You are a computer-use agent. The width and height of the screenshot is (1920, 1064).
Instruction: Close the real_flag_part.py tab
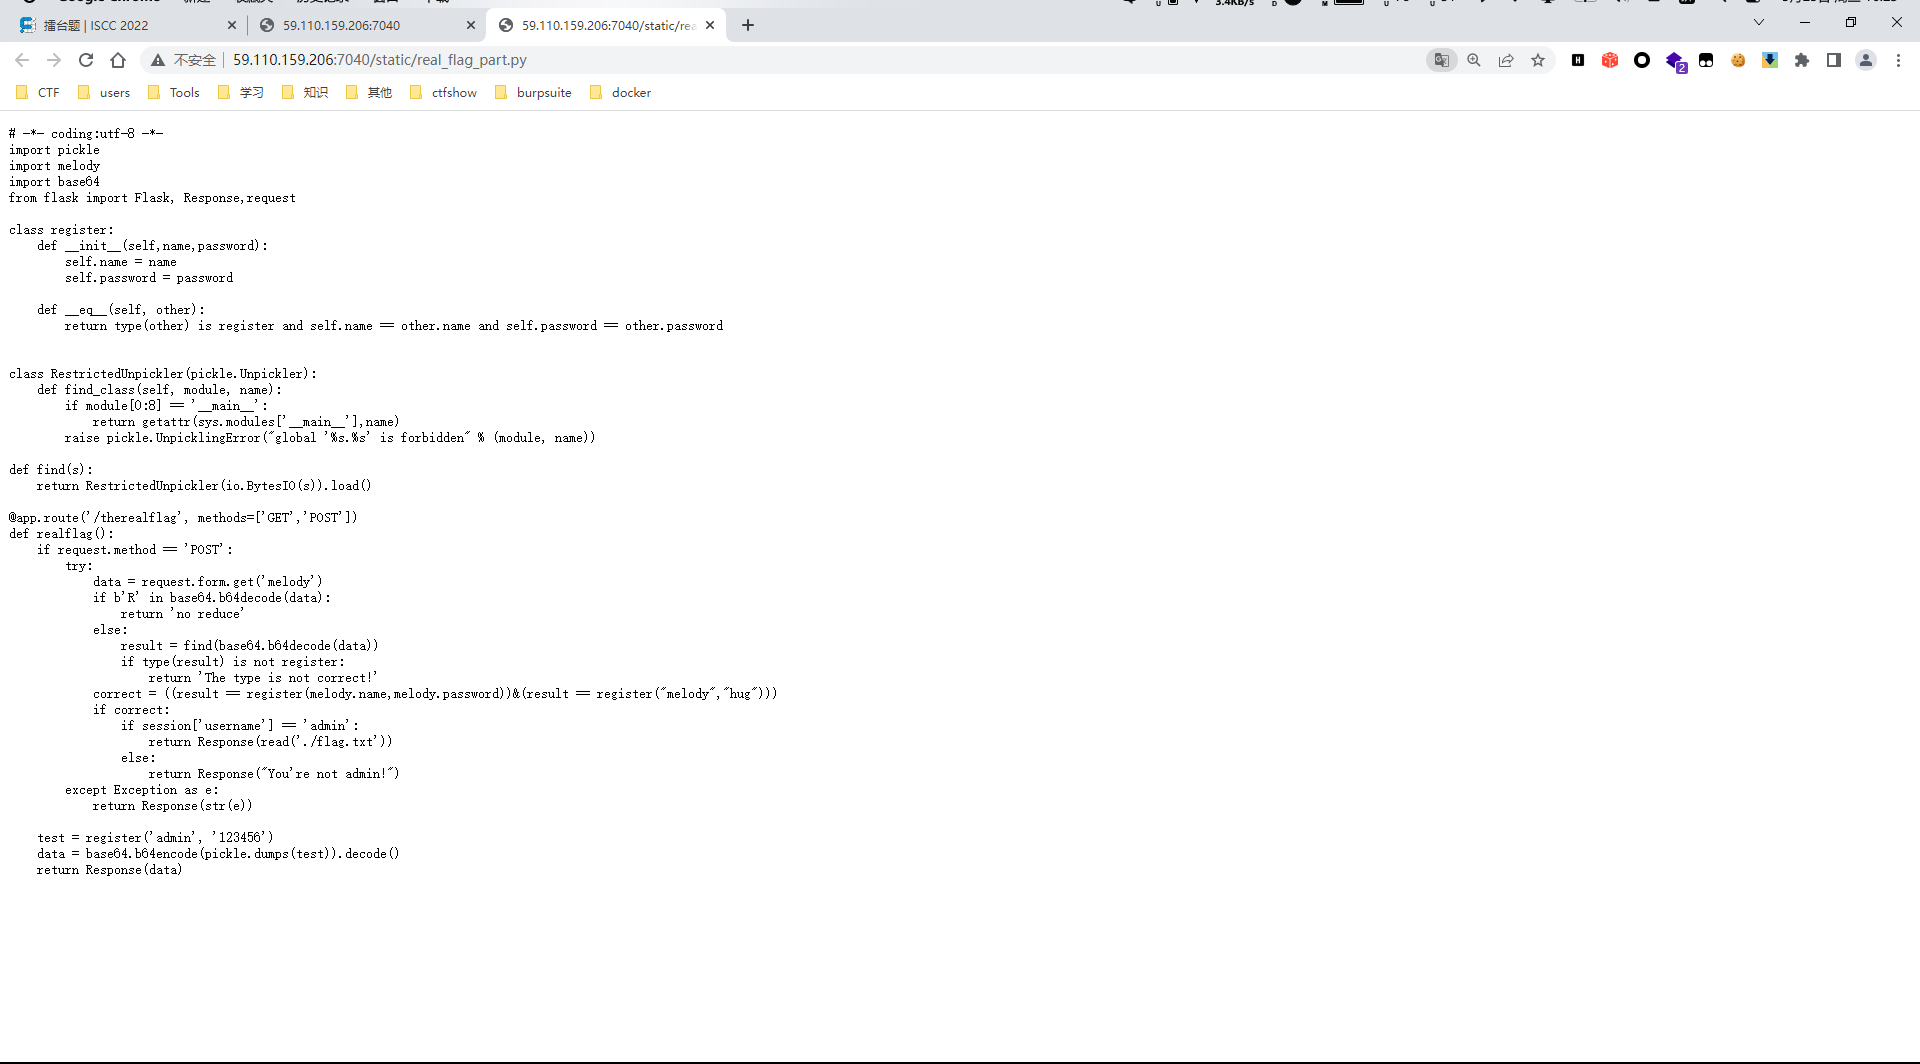[x=710, y=25]
